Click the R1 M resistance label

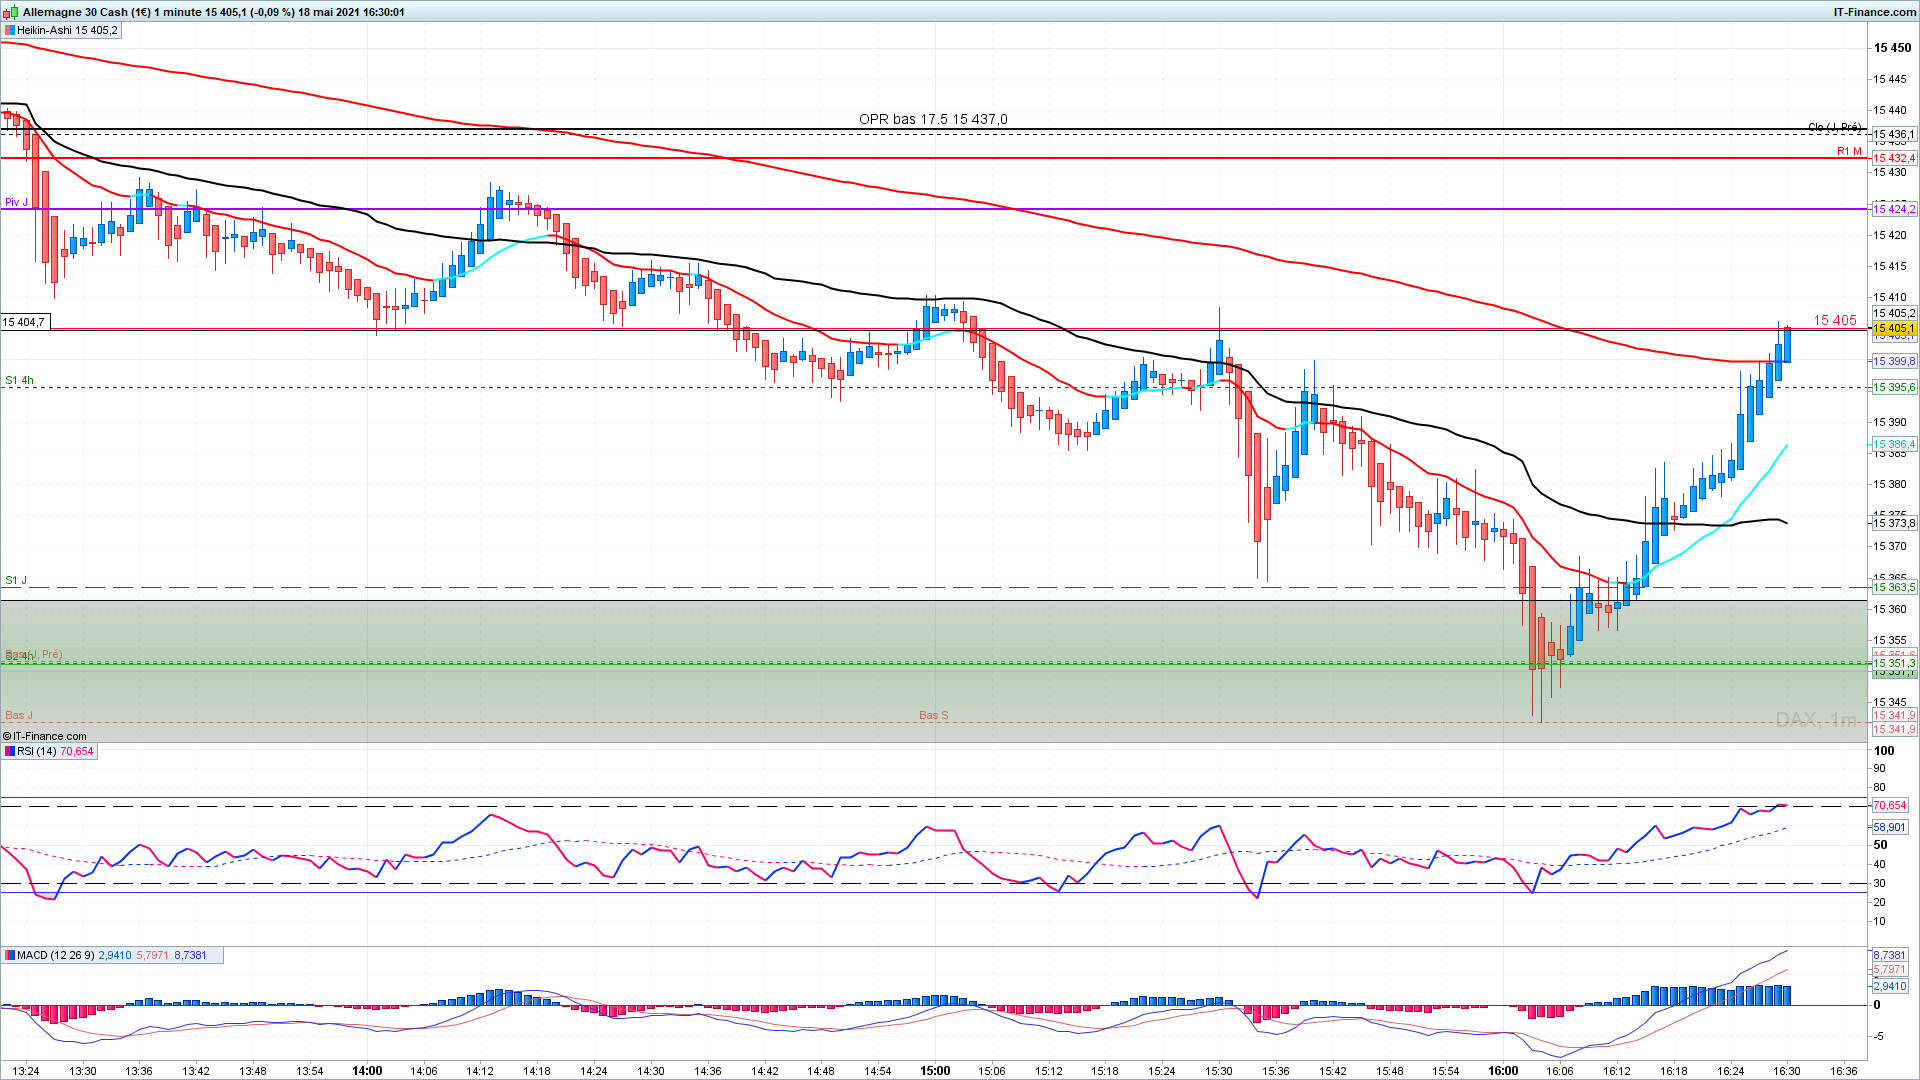tap(1849, 151)
